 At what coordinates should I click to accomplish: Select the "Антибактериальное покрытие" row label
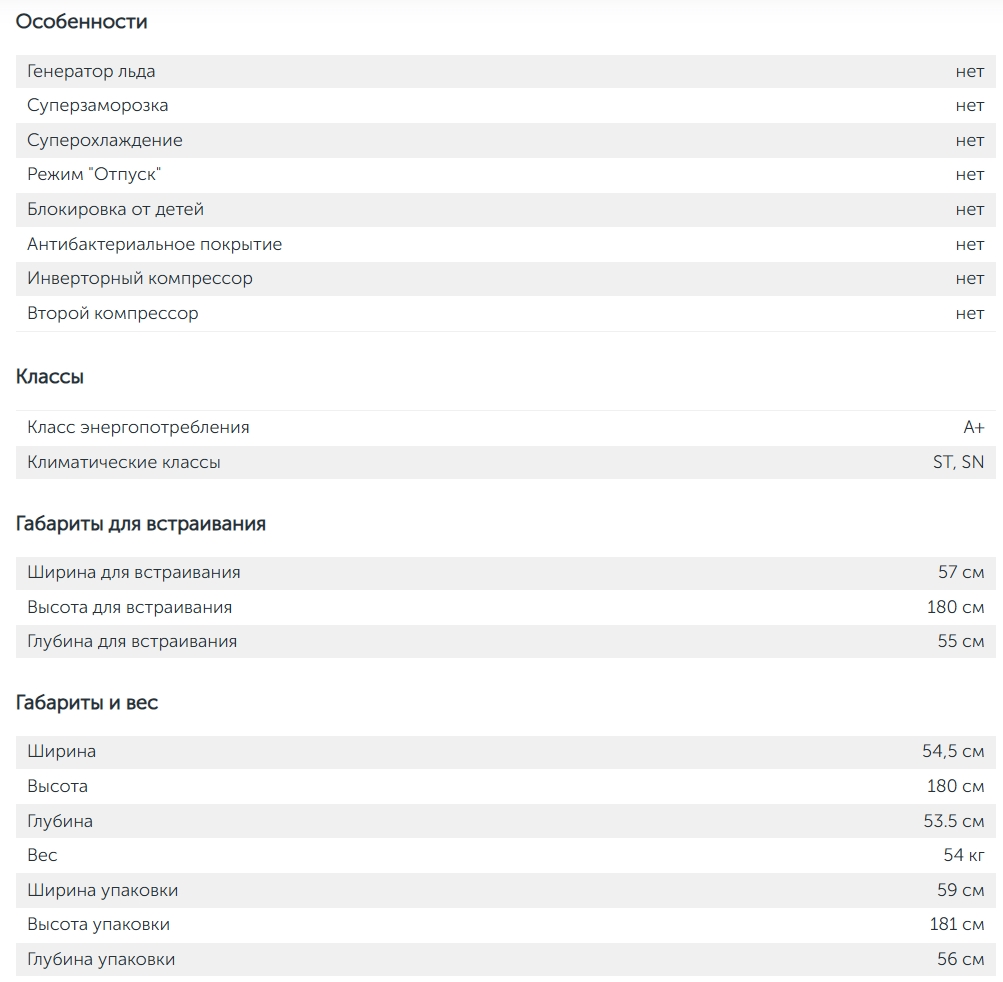tap(154, 244)
